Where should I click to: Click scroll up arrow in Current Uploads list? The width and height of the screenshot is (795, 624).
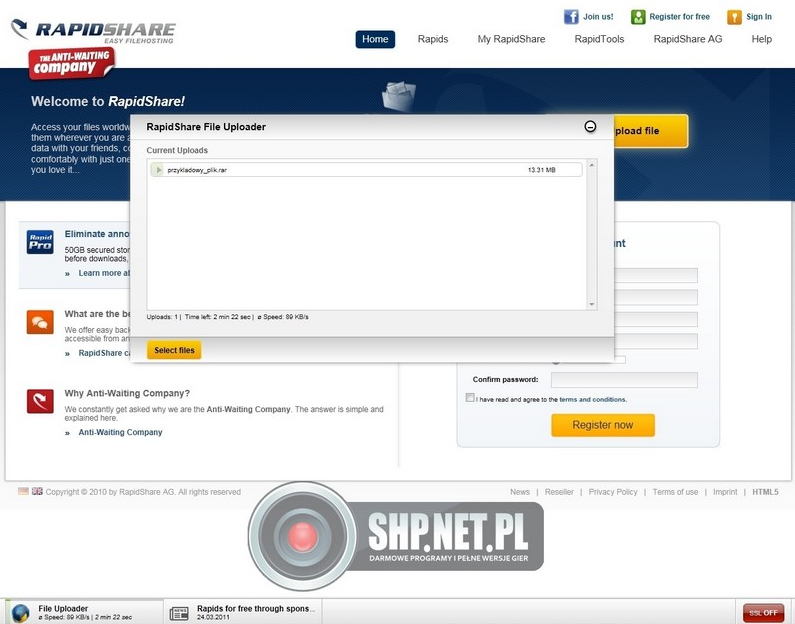(591, 165)
